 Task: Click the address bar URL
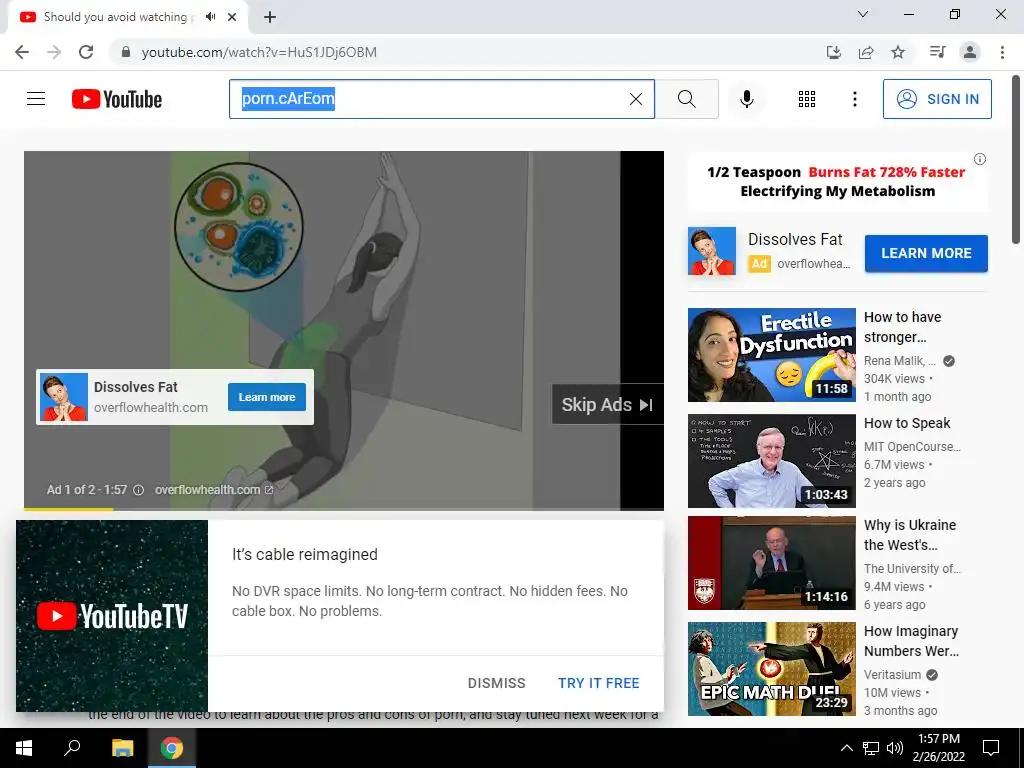[259, 52]
